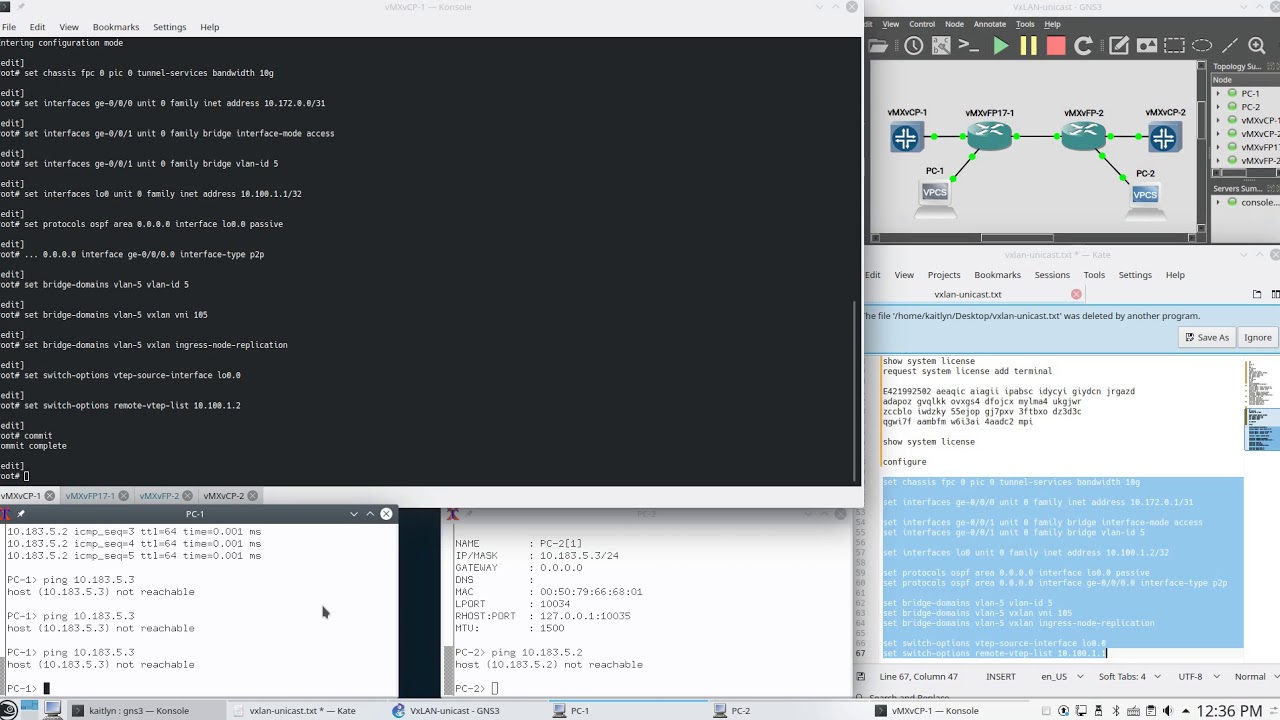Image resolution: width=1280 pixels, height=720 pixels.
Task: Open Tools menu in GNS3
Action: click(1025, 24)
